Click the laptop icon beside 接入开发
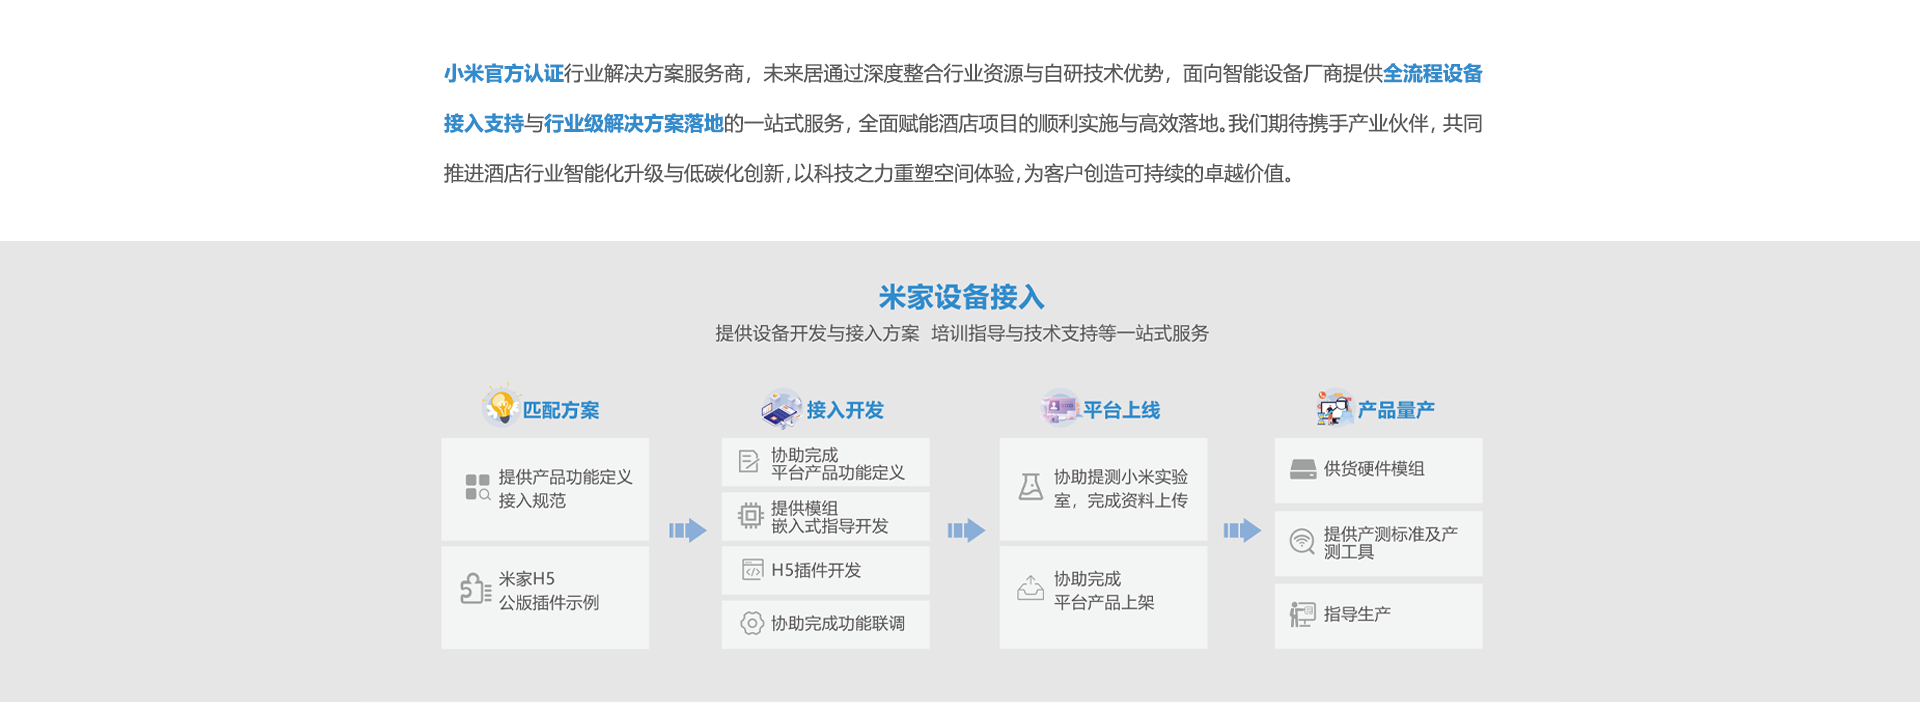The image size is (1920, 704). pyautogui.click(x=781, y=409)
